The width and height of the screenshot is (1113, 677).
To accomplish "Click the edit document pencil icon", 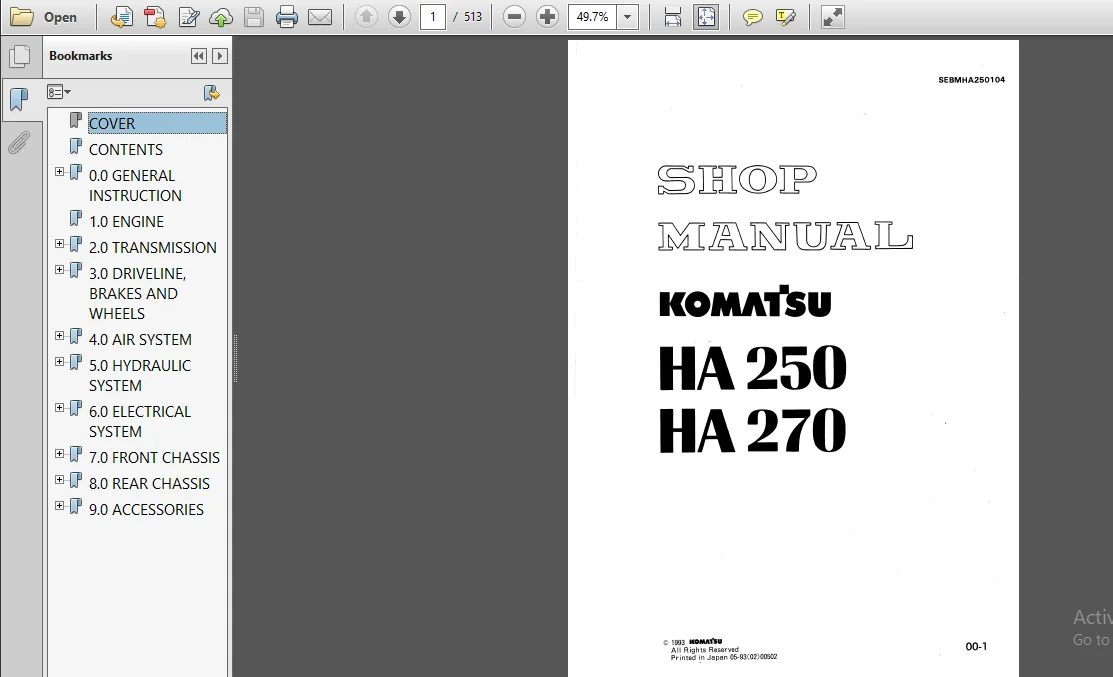I will [189, 17].
